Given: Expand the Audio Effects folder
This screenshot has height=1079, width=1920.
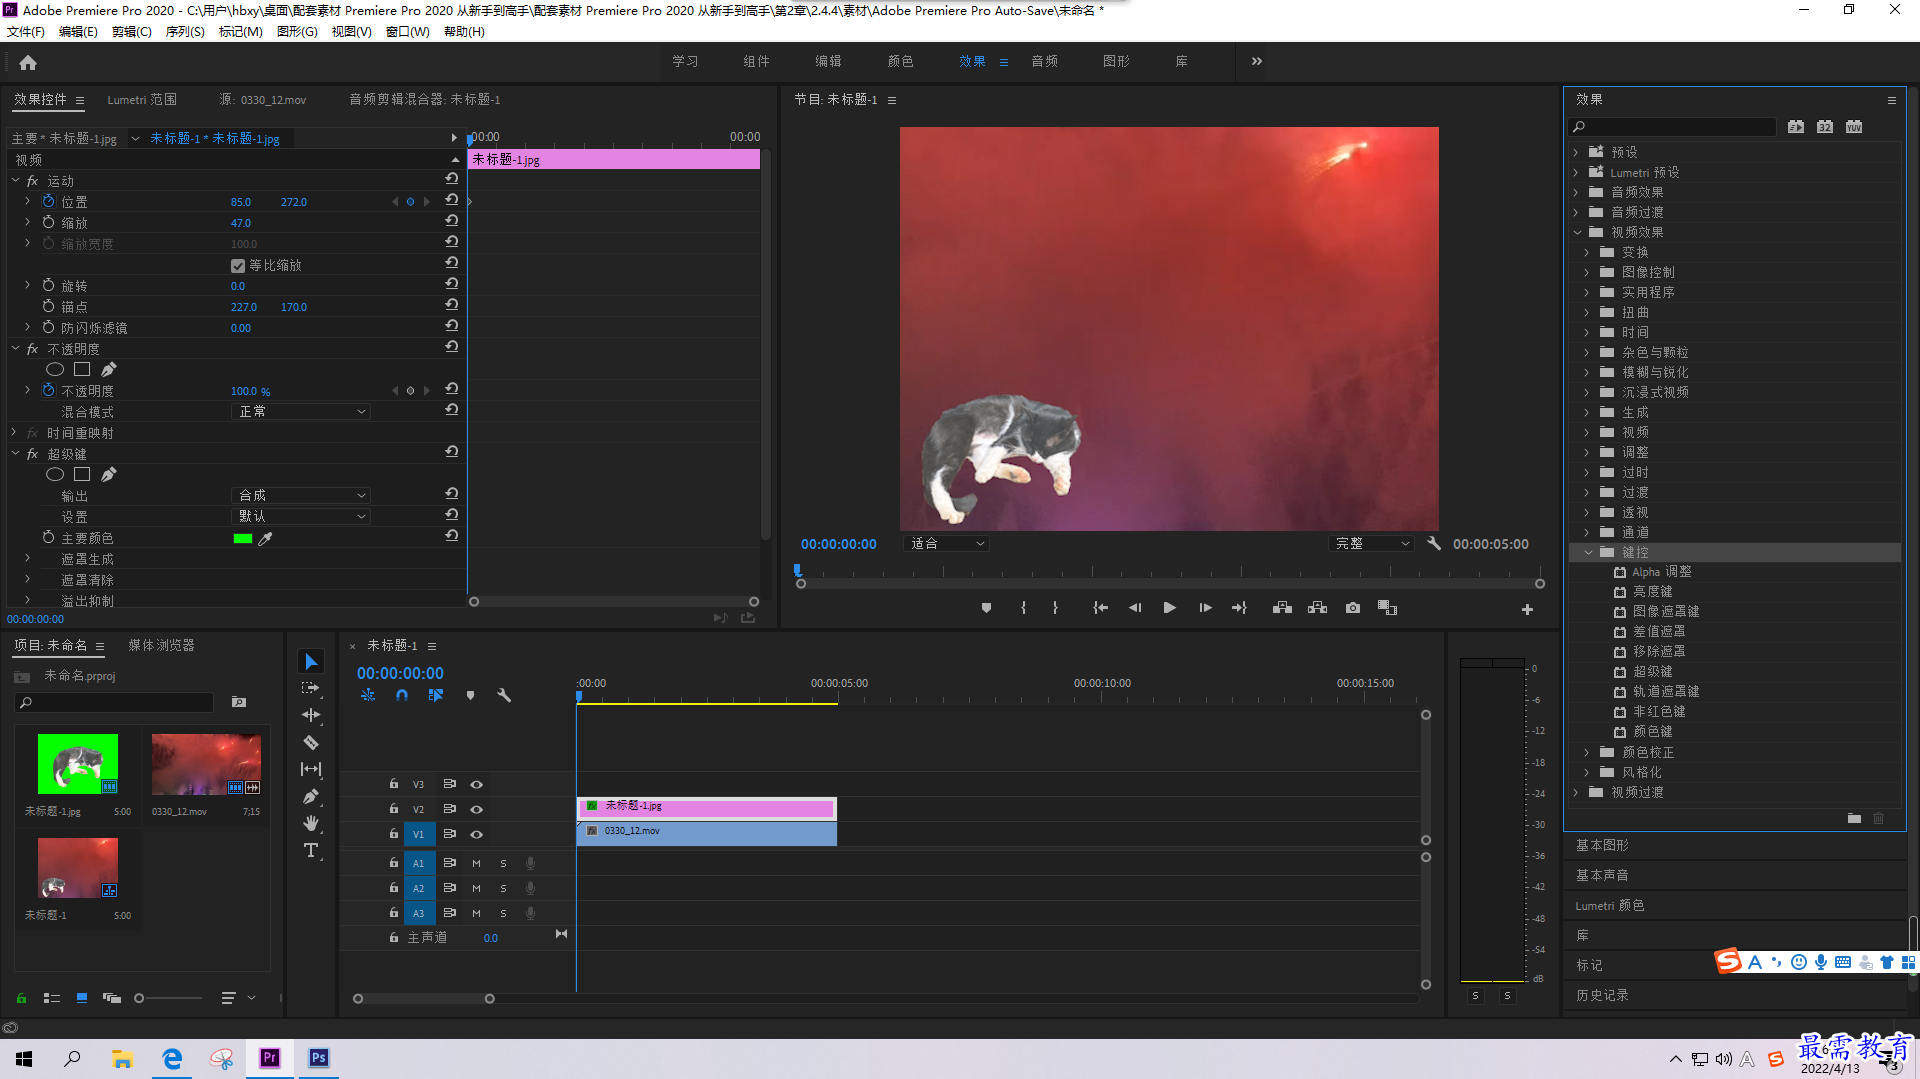Looking at the screenshot, I should (1576, 192).
